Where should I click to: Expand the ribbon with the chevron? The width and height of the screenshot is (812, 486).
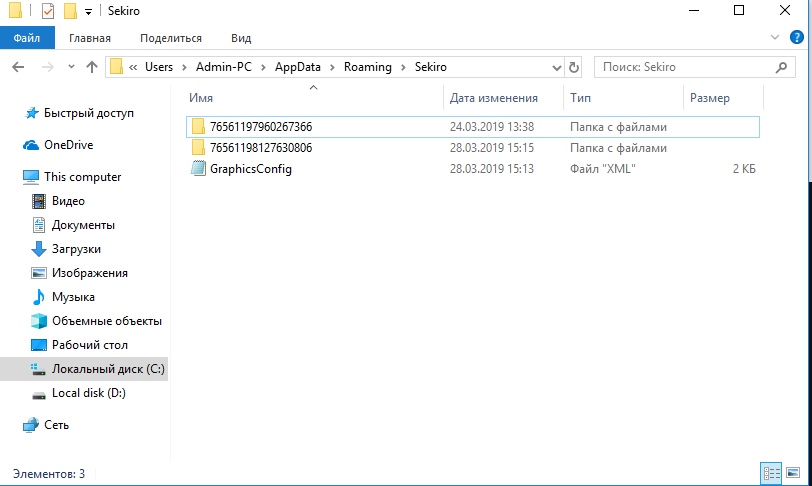(775, 37)
